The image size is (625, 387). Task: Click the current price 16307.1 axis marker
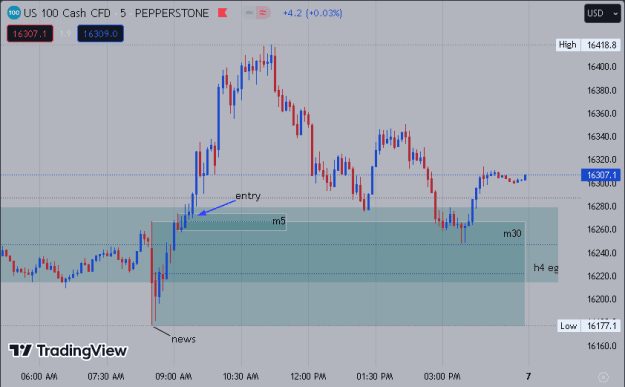[601, 175]
